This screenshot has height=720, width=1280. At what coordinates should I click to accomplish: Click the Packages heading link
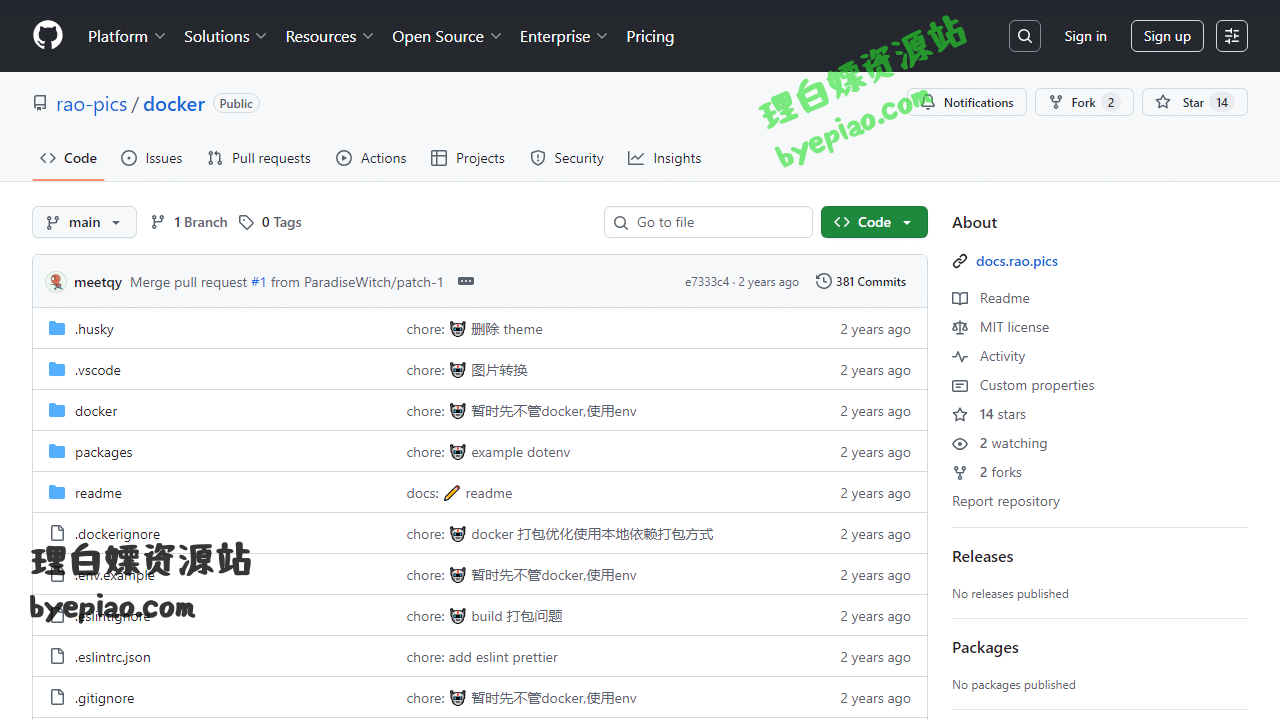(x=985, y=647)
